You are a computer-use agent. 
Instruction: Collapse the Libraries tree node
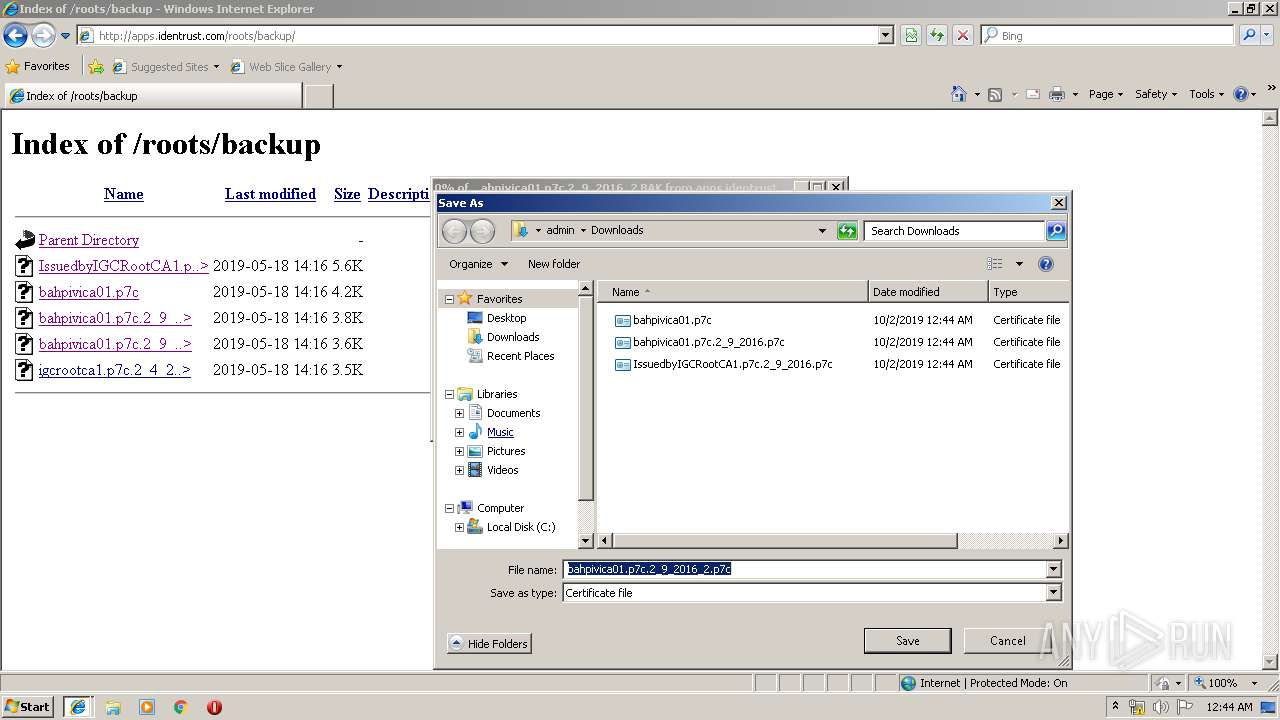tap(449, 394)
